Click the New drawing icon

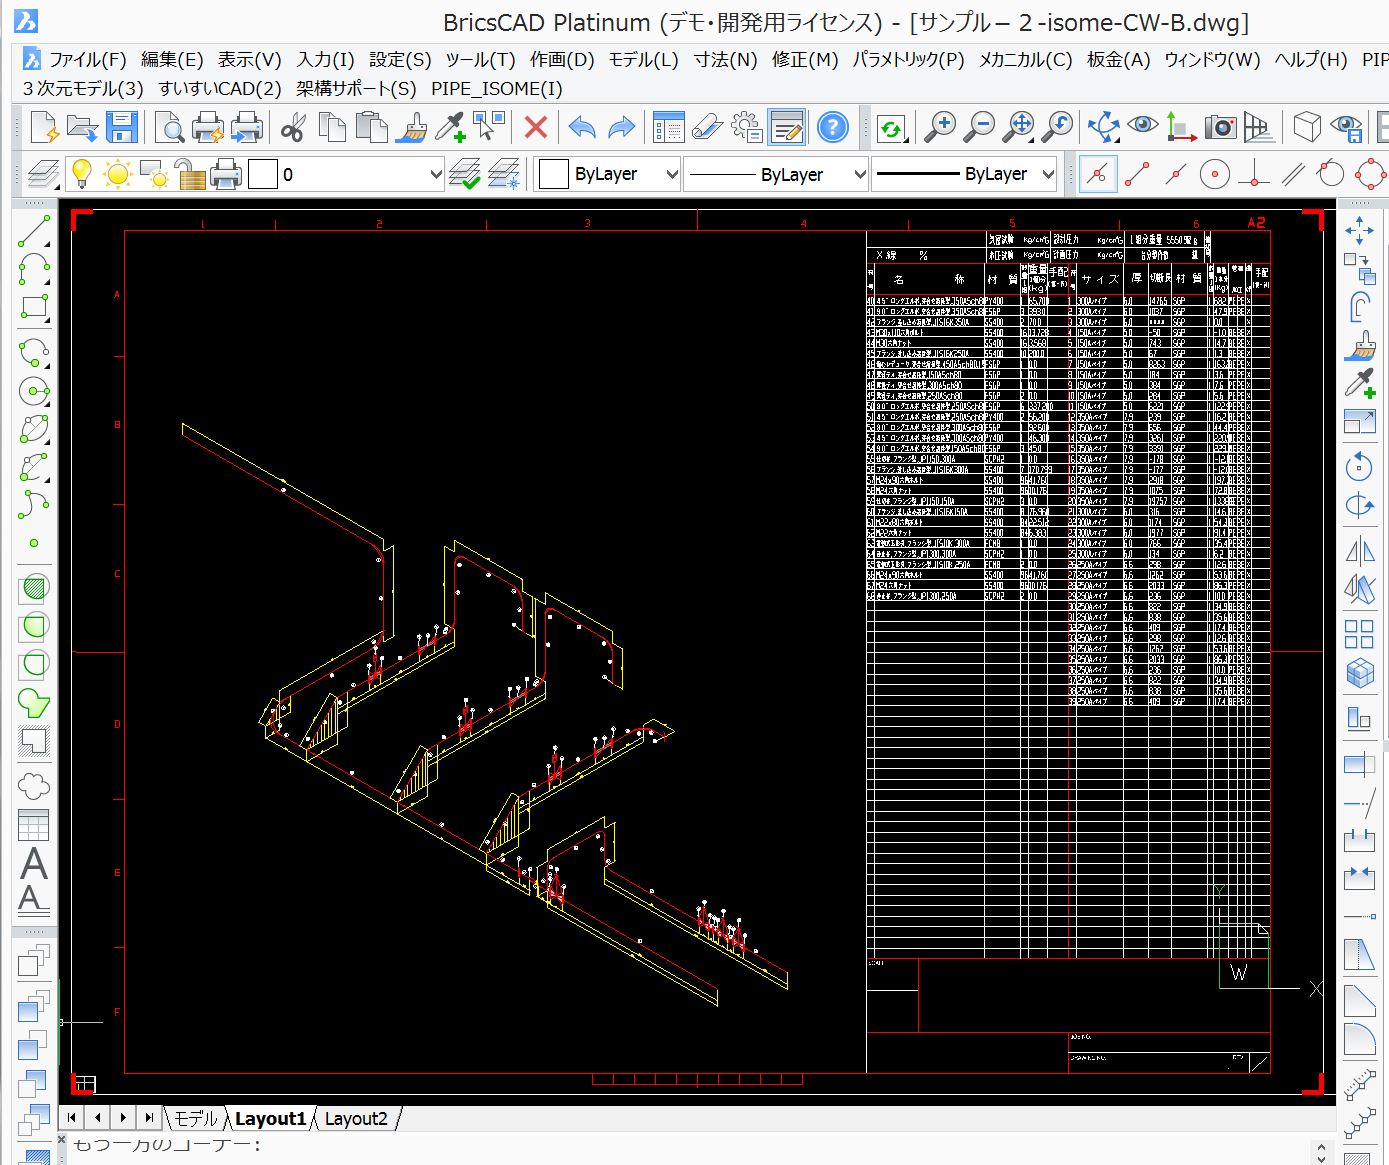pos(45,127)
